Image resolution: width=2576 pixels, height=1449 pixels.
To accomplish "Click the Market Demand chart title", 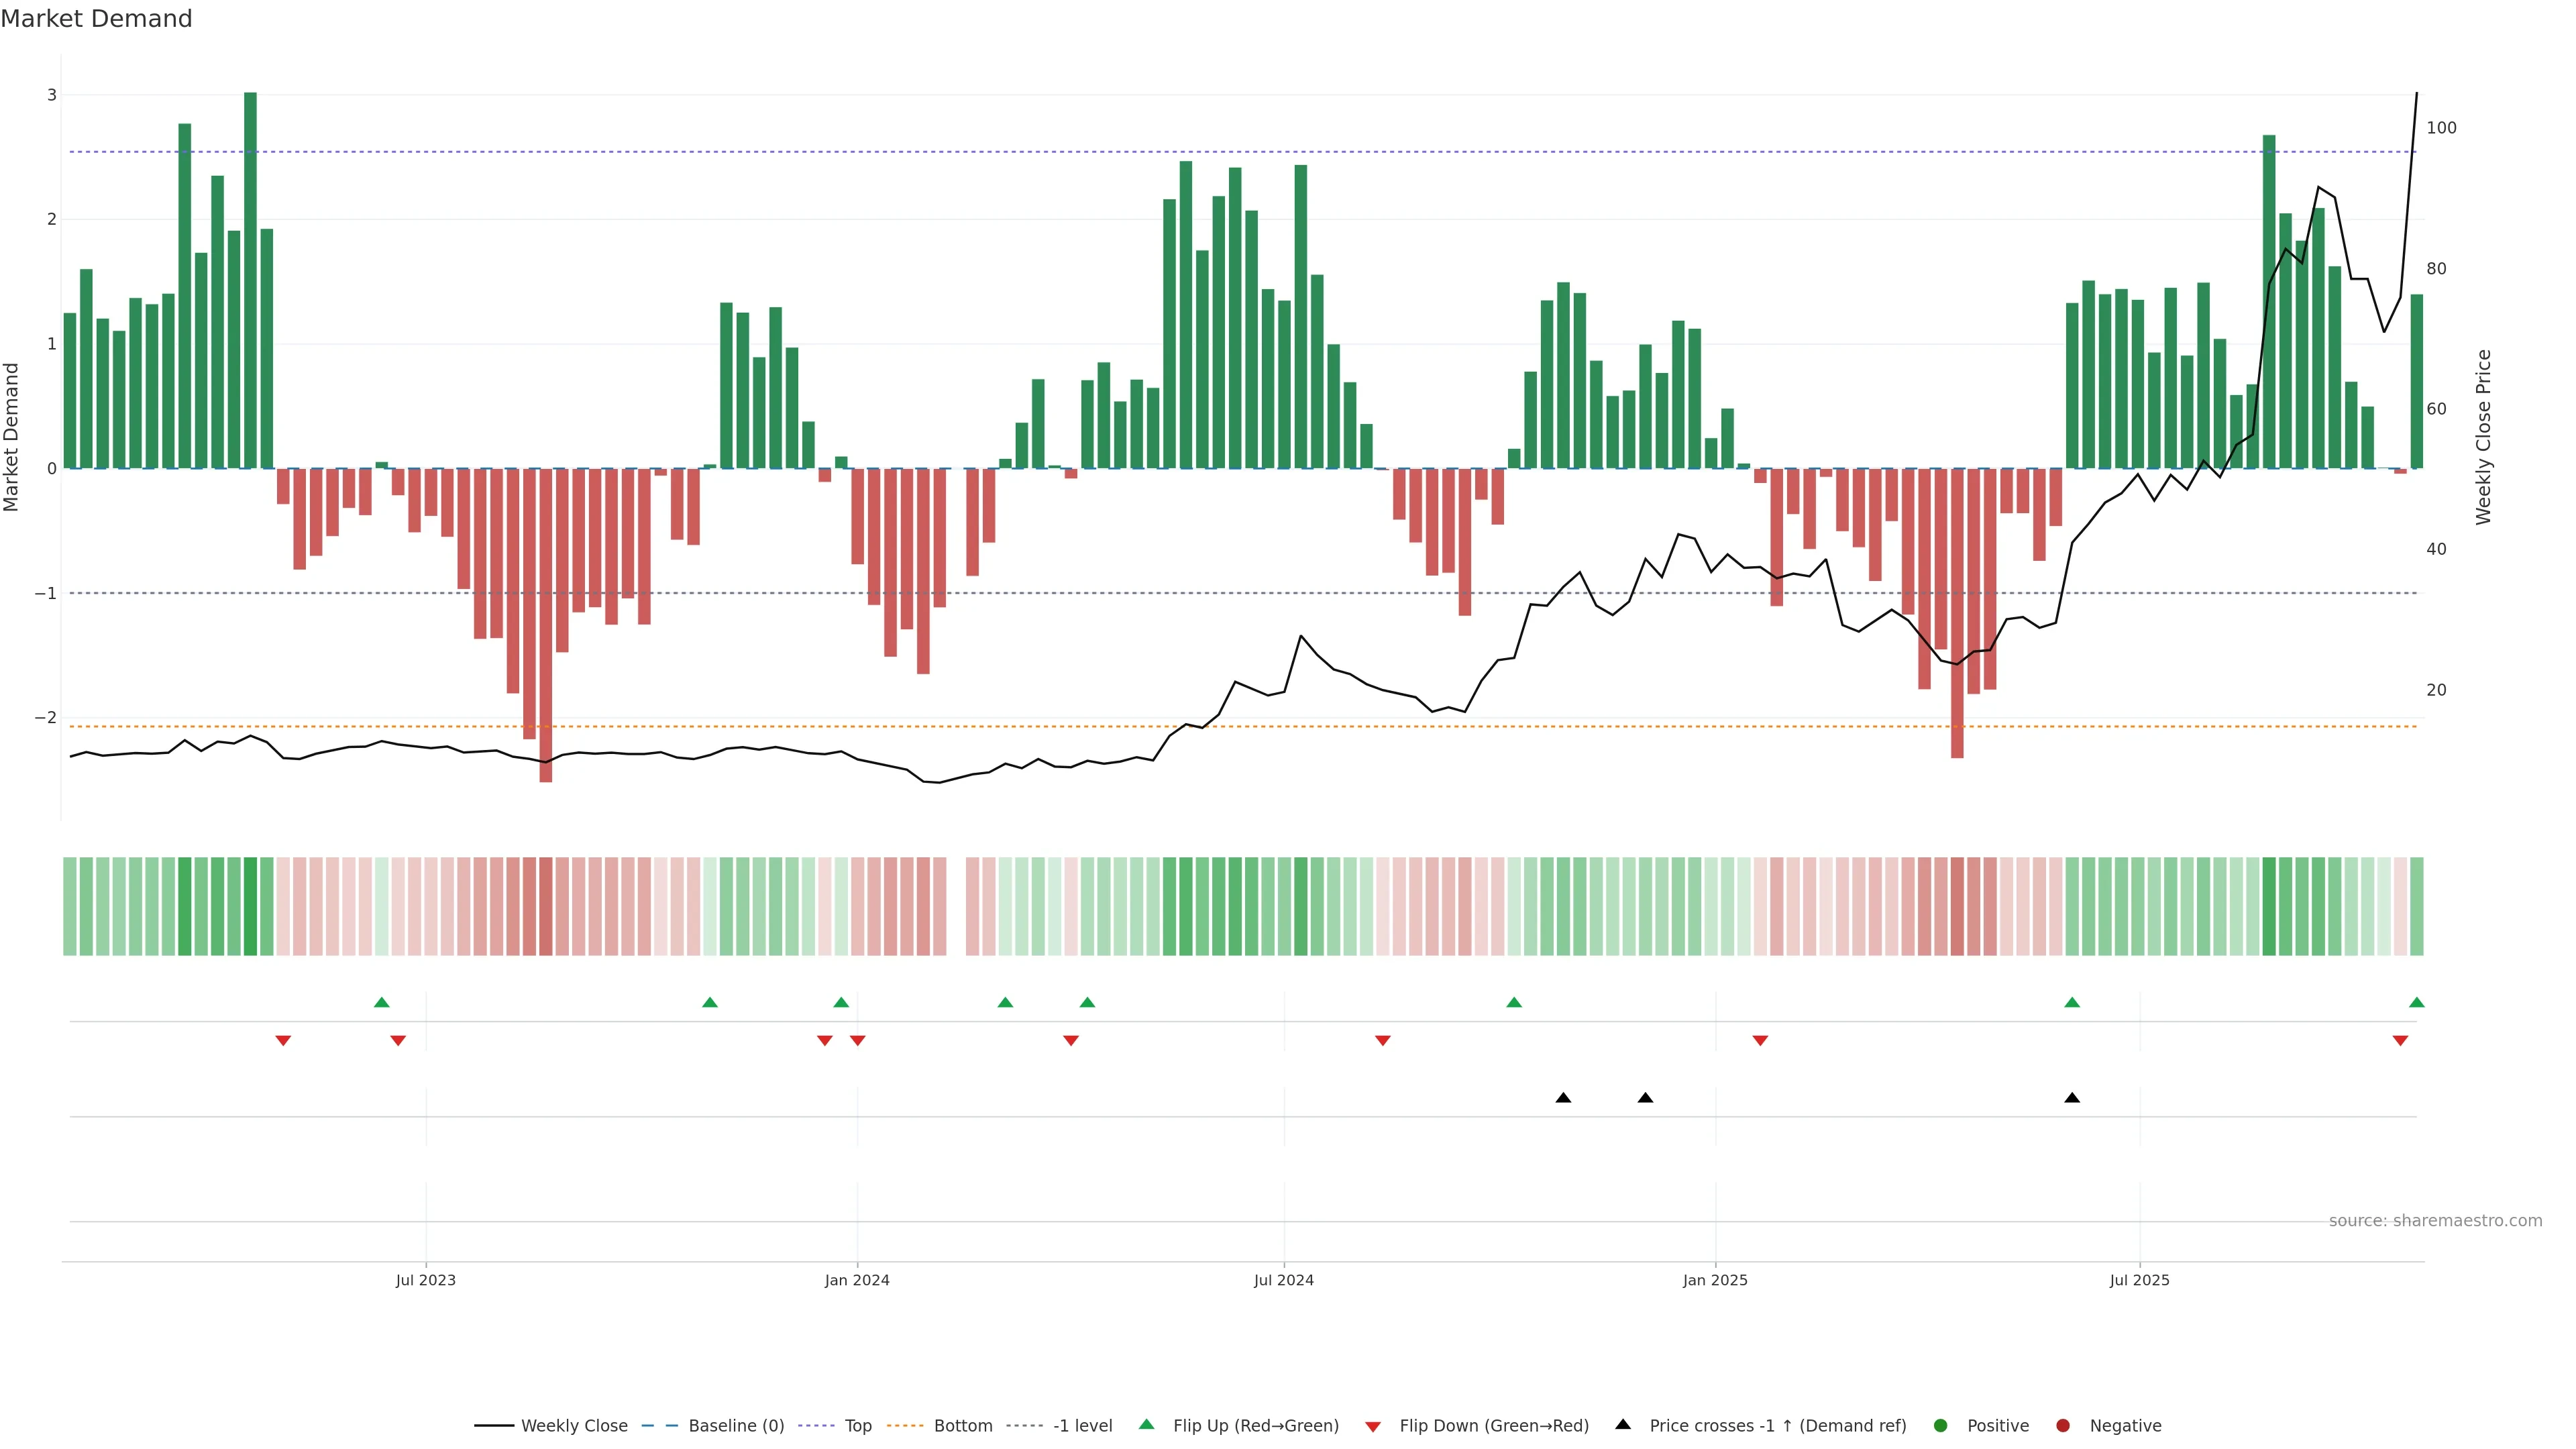I will pos(96,19).
